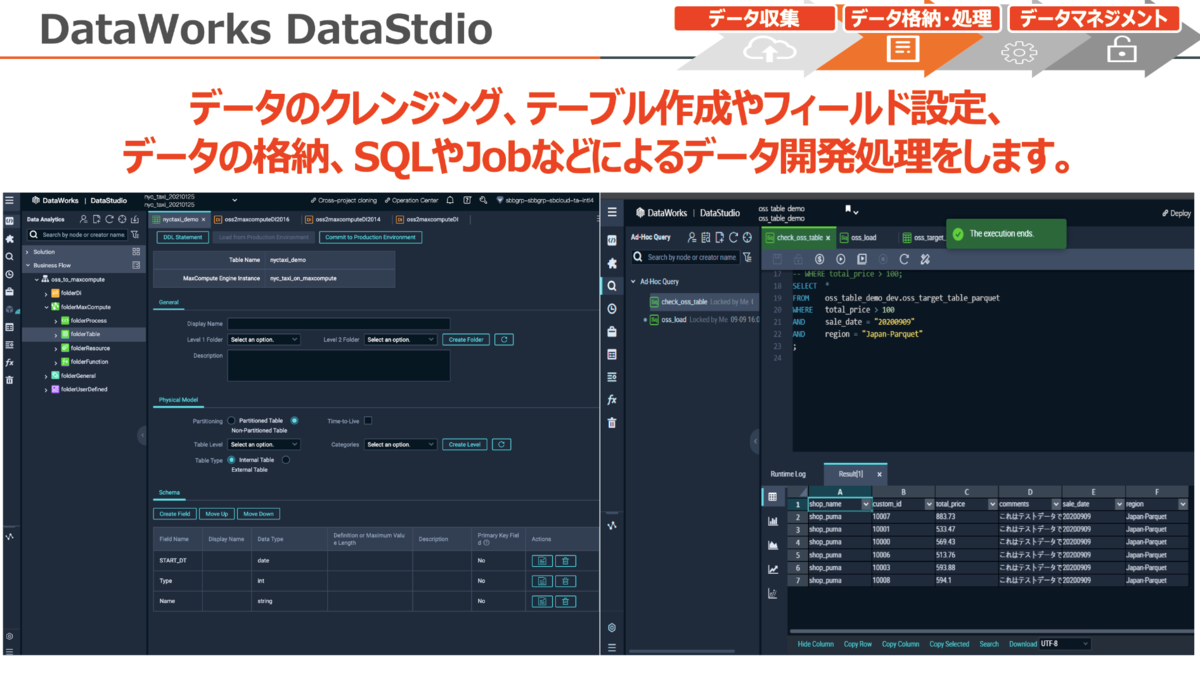Click the reload icon in query toolbar

point(904,259)
